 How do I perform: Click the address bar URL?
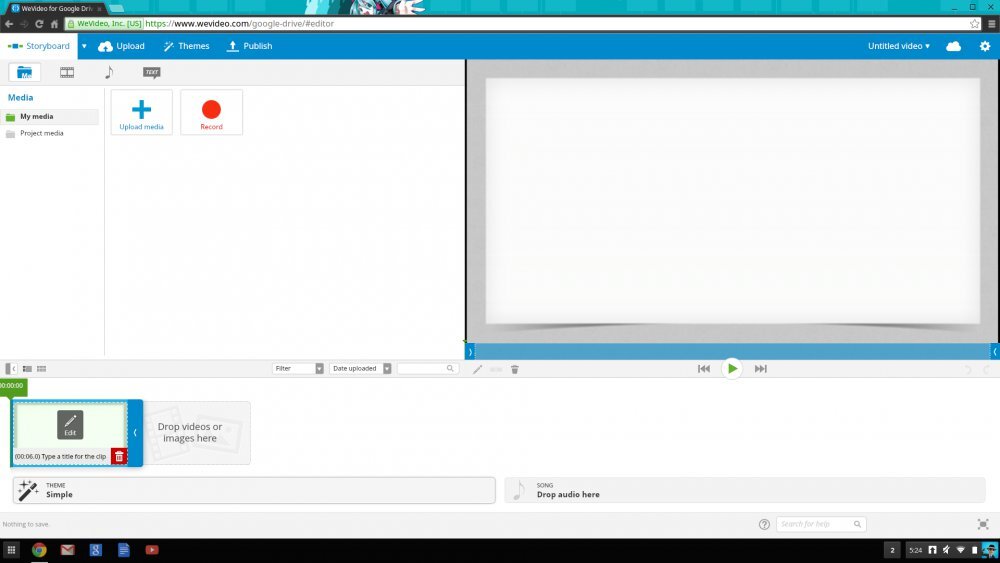(x=239, y=24)
